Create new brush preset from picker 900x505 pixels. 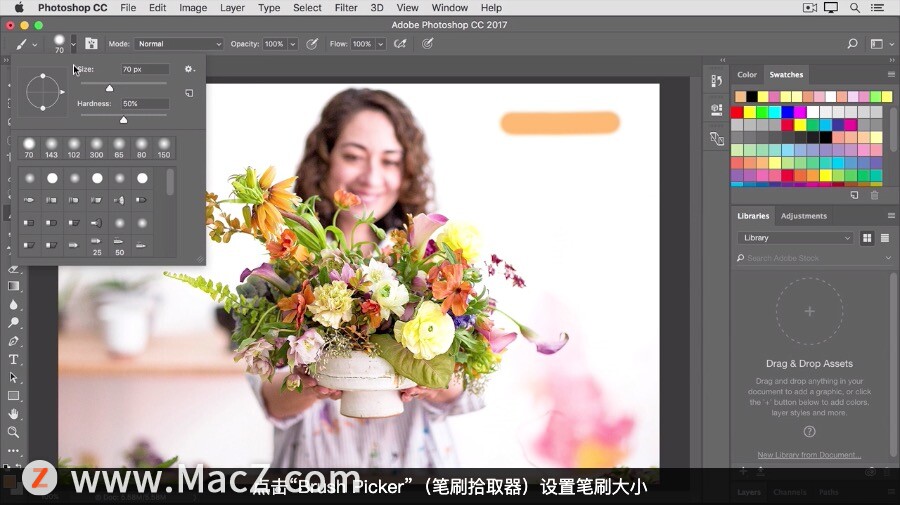189,93
